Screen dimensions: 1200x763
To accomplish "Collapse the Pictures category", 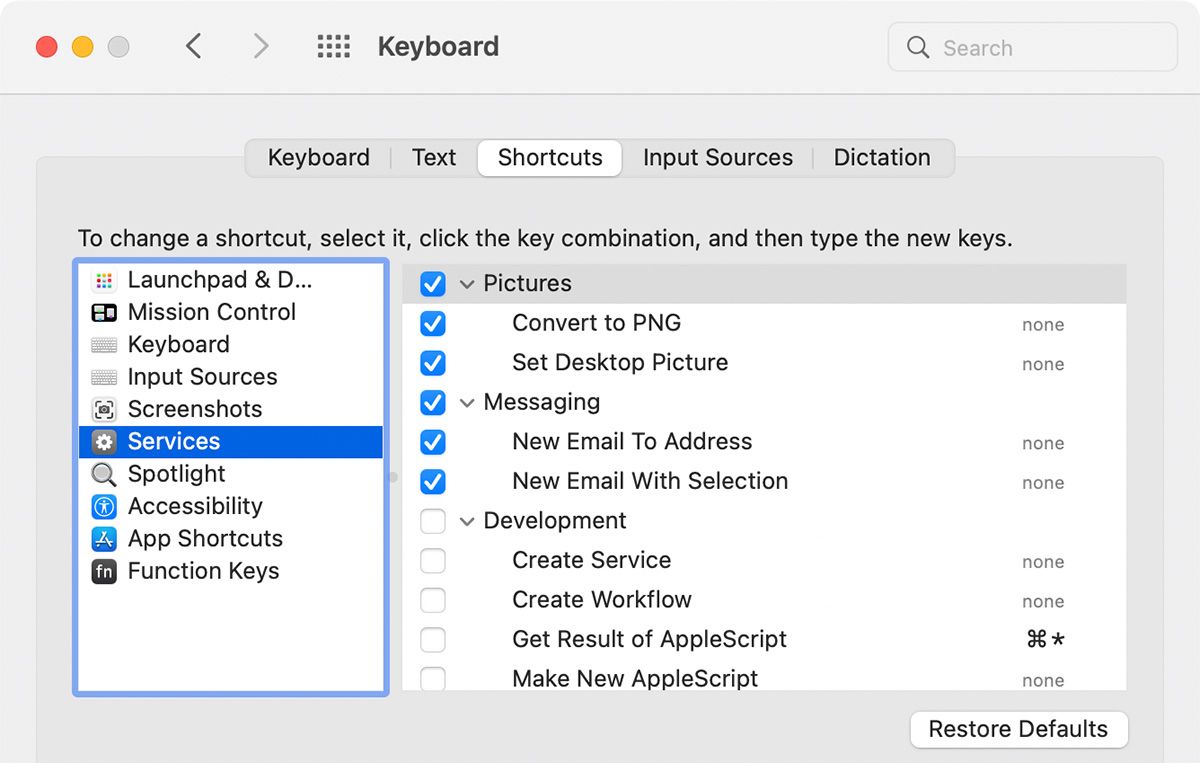I will click(467, 284).
